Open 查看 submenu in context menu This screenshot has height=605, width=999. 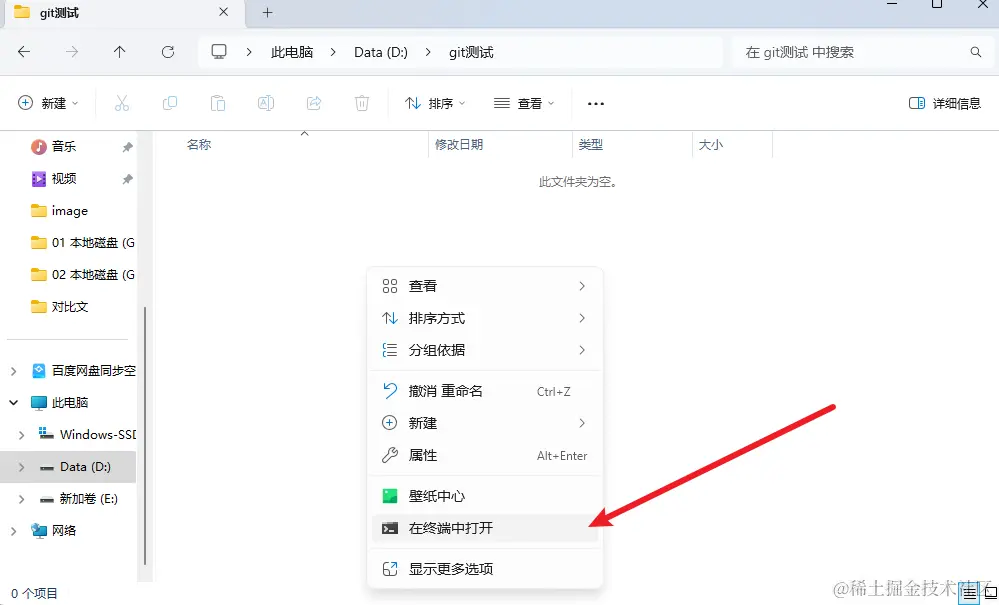tap(484, 286)
